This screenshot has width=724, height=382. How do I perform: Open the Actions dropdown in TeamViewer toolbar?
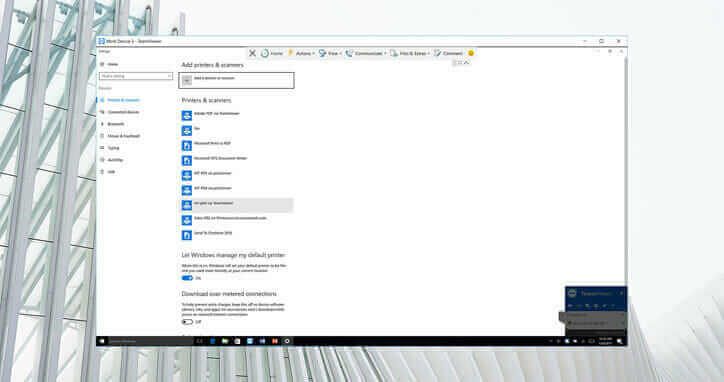tap(301, 53)
